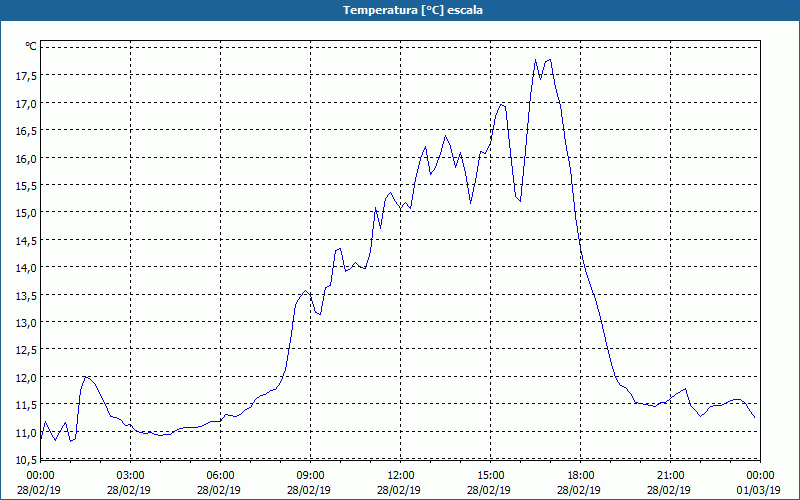Select the 15,0 y-axis value

pos(26,213)
